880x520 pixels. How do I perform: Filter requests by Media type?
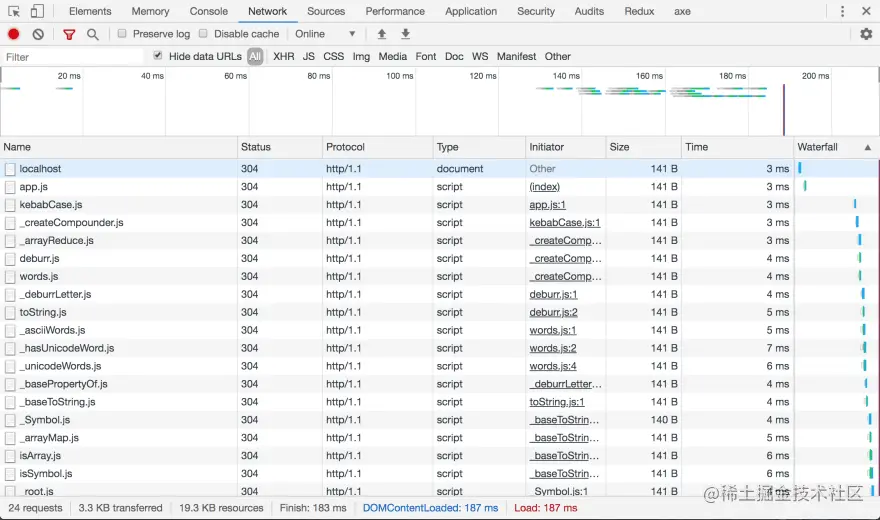pos(392,57)
